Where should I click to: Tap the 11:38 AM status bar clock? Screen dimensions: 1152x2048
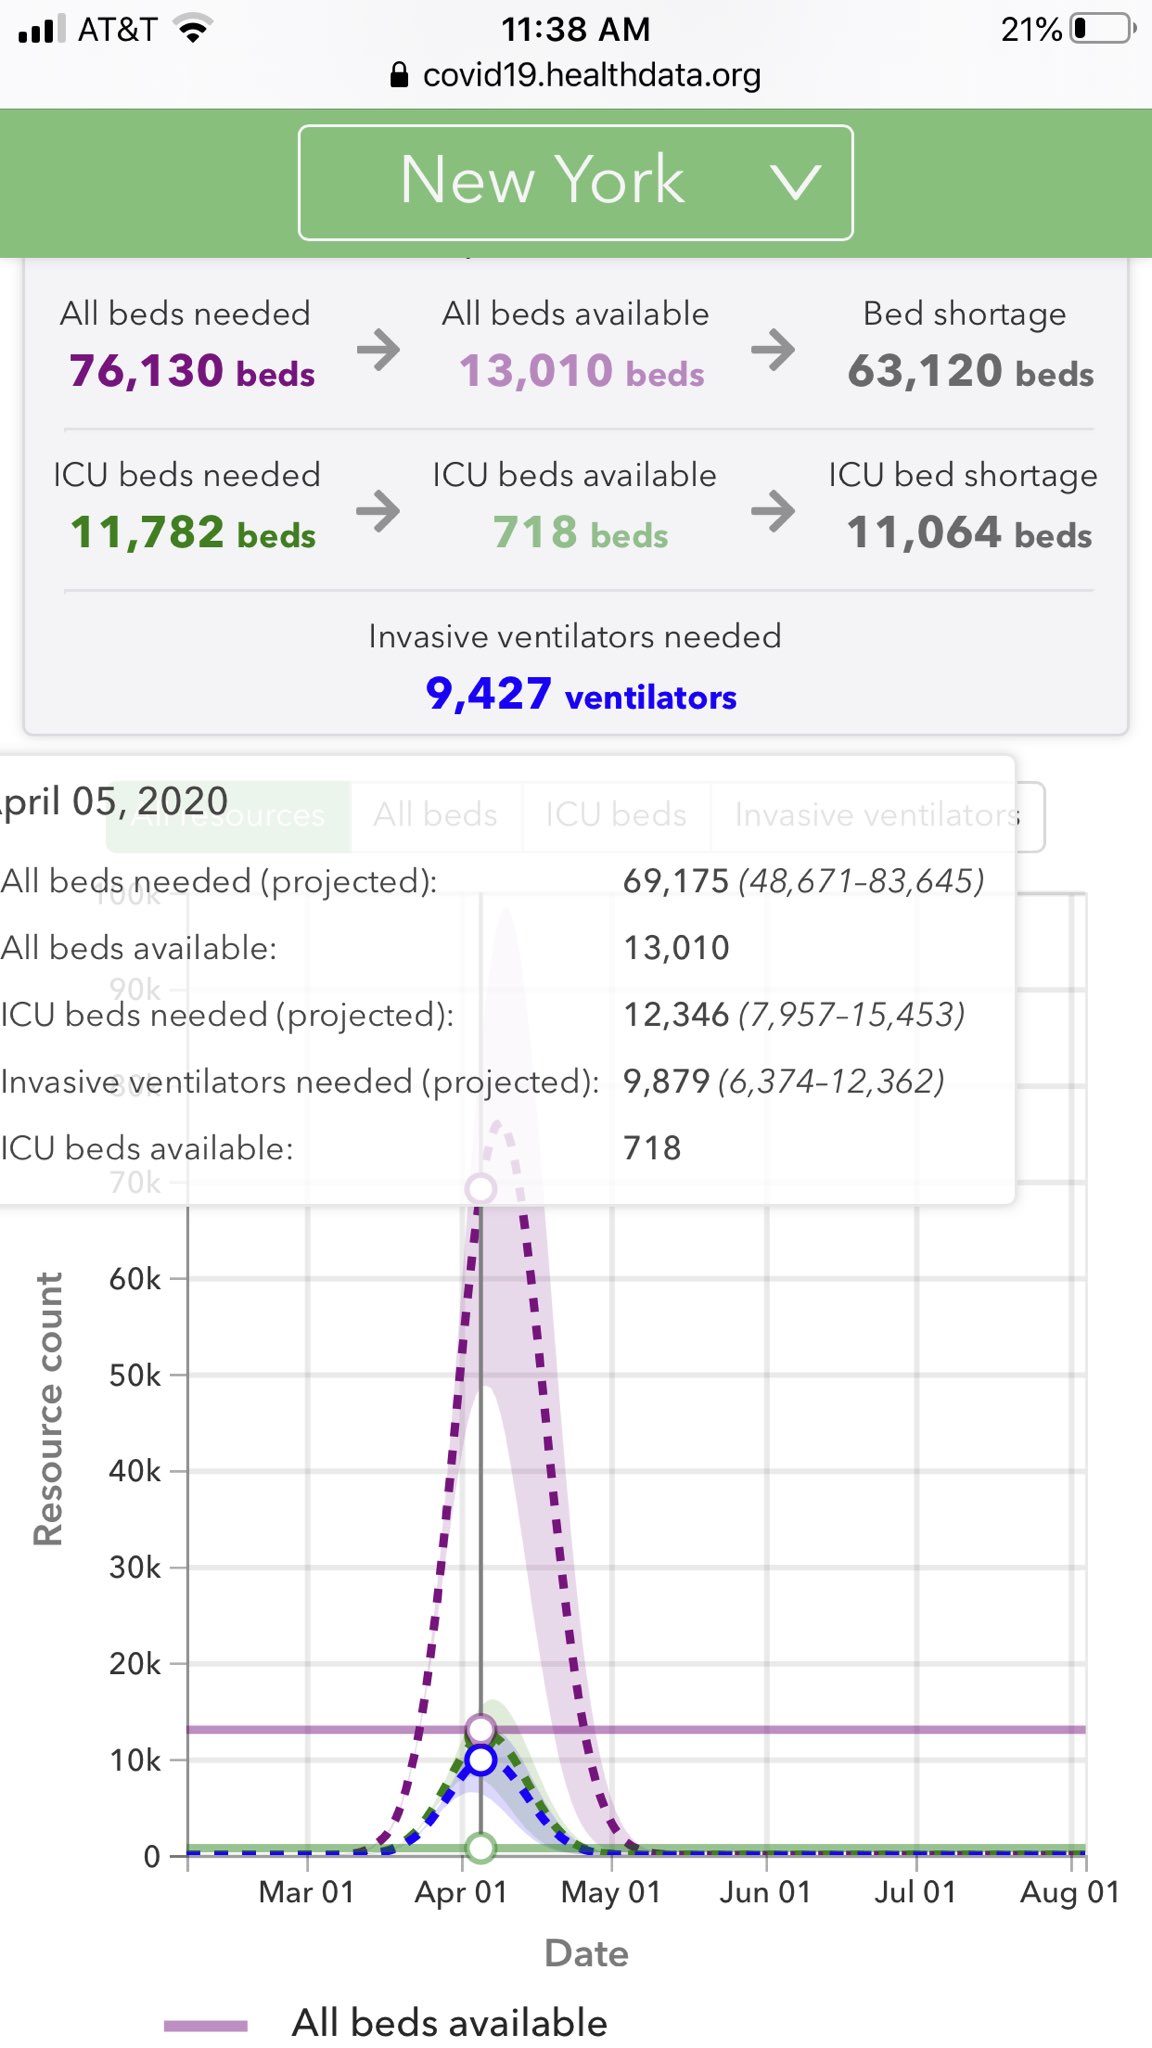point(576,29)
